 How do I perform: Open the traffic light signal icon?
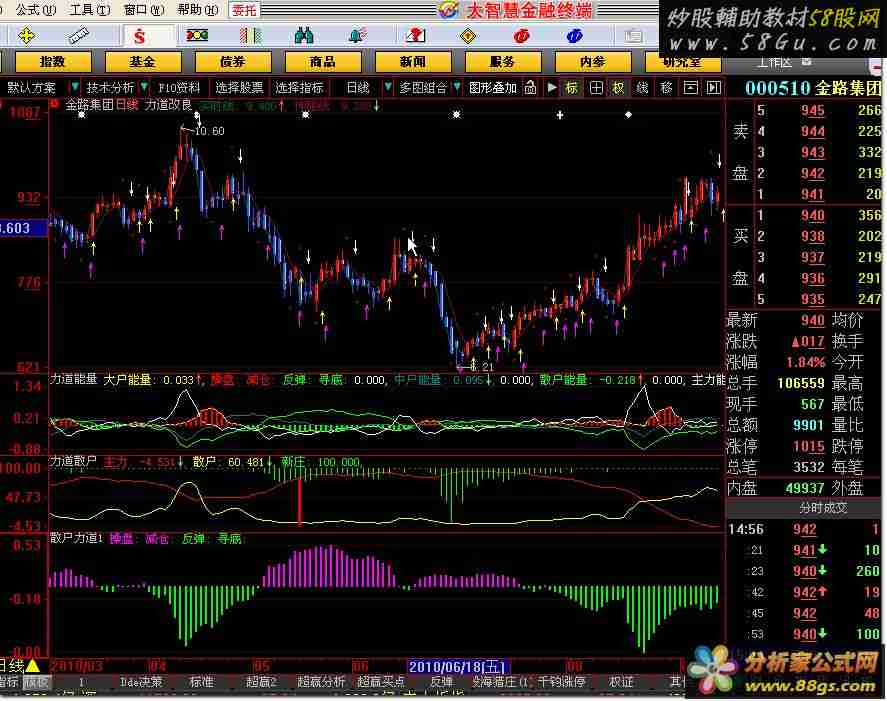(197, 36)
